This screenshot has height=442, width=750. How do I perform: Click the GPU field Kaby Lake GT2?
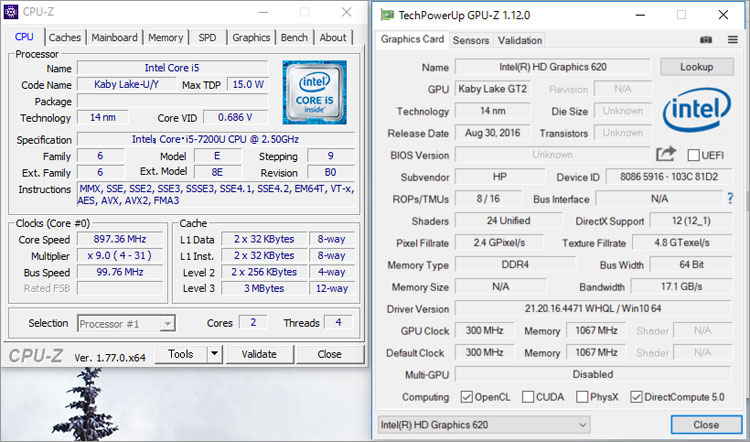[492, 89]
